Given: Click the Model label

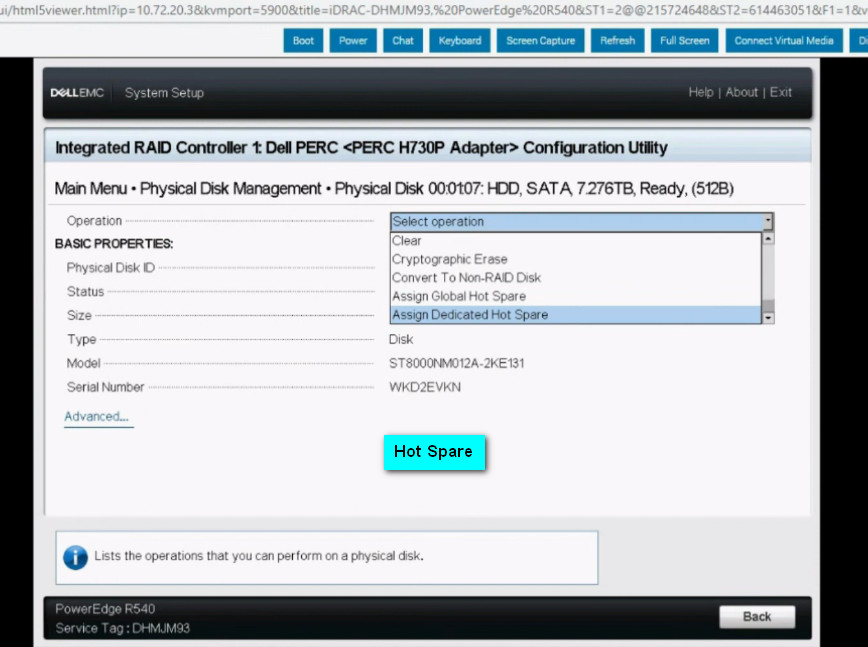Looking at the screenshot, I should [84, 363].
